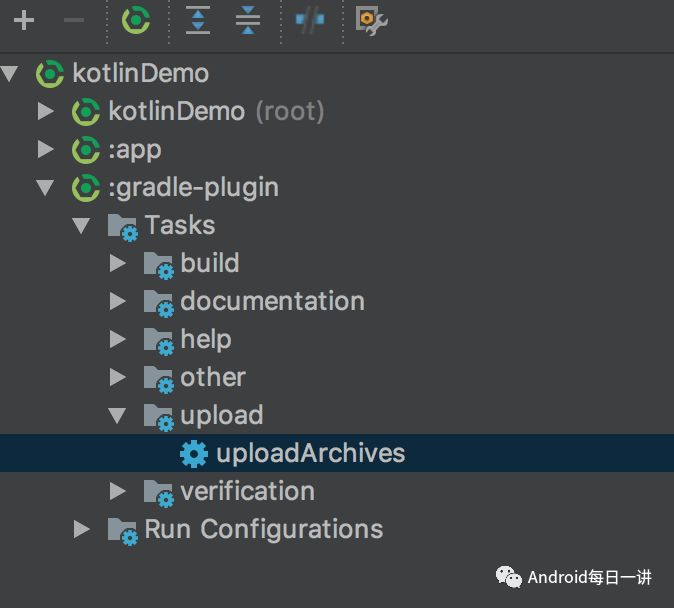Expand the build task group
674x608 pixels.
point(117,263)
